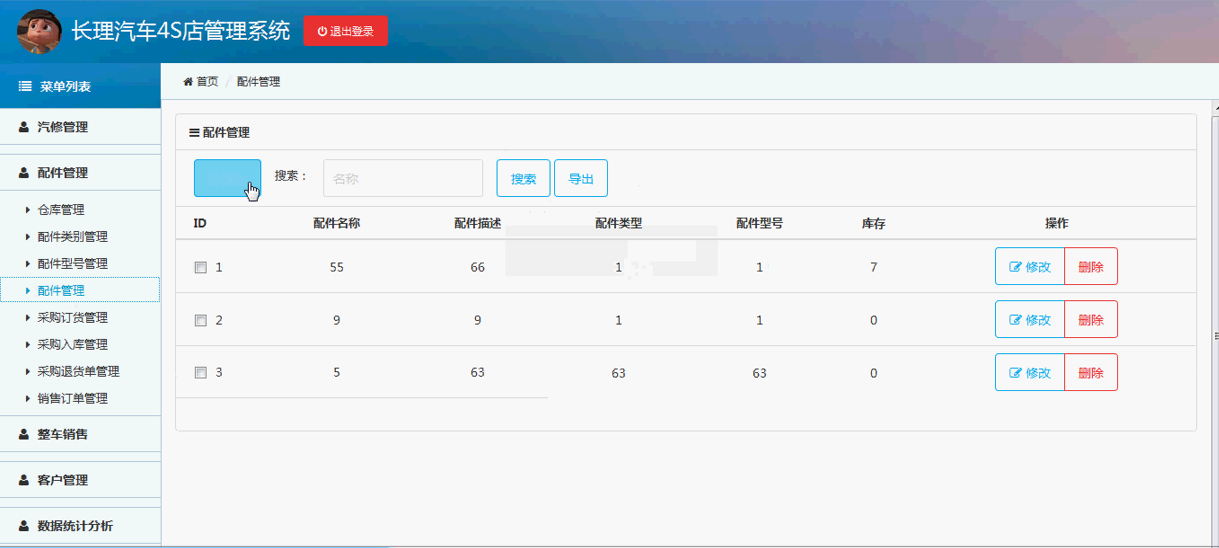The height and width of the screenshot is (548, 1219).
Task: Tick the checkbox for row ID 1
Action: [200, 267]
